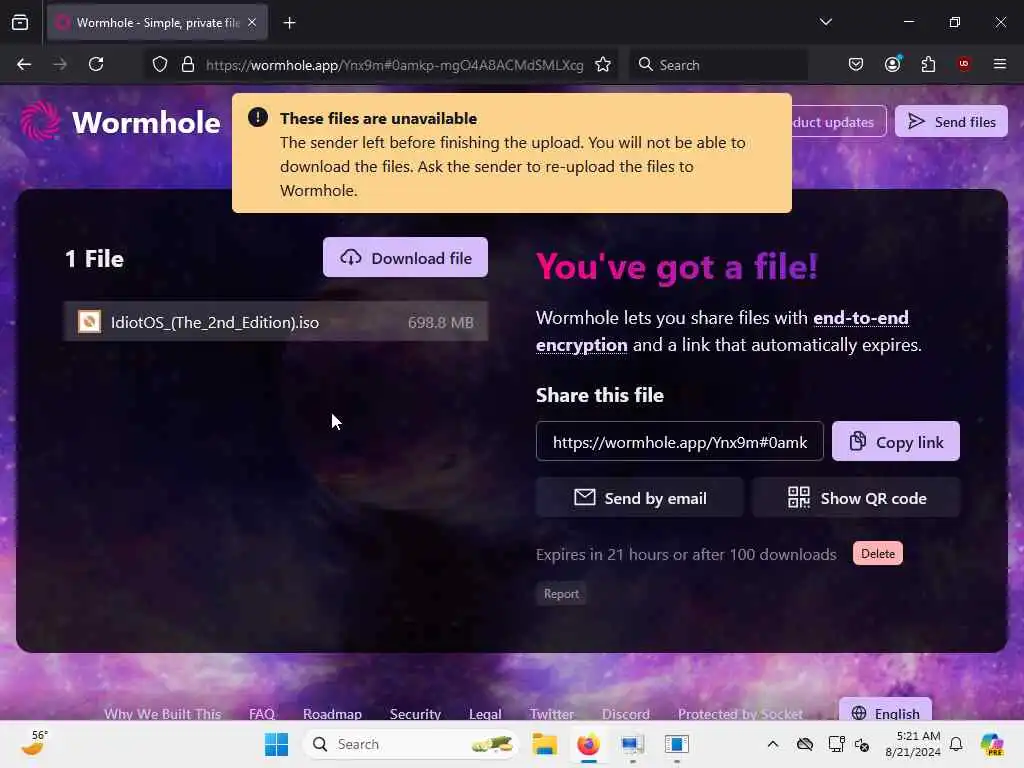
Task: Click the share link text field
Action: click(x=679, y=441)
